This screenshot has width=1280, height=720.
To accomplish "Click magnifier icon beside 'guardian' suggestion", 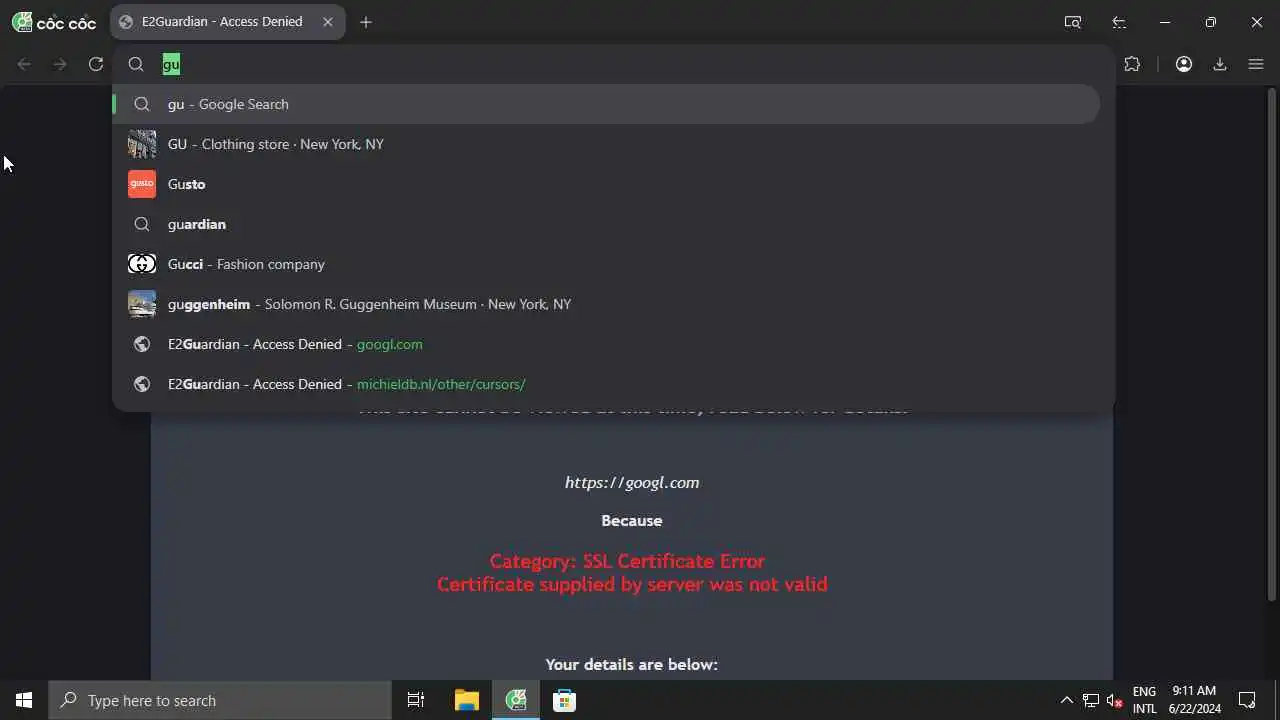I will pyautogui.click(x=142, y=224).
